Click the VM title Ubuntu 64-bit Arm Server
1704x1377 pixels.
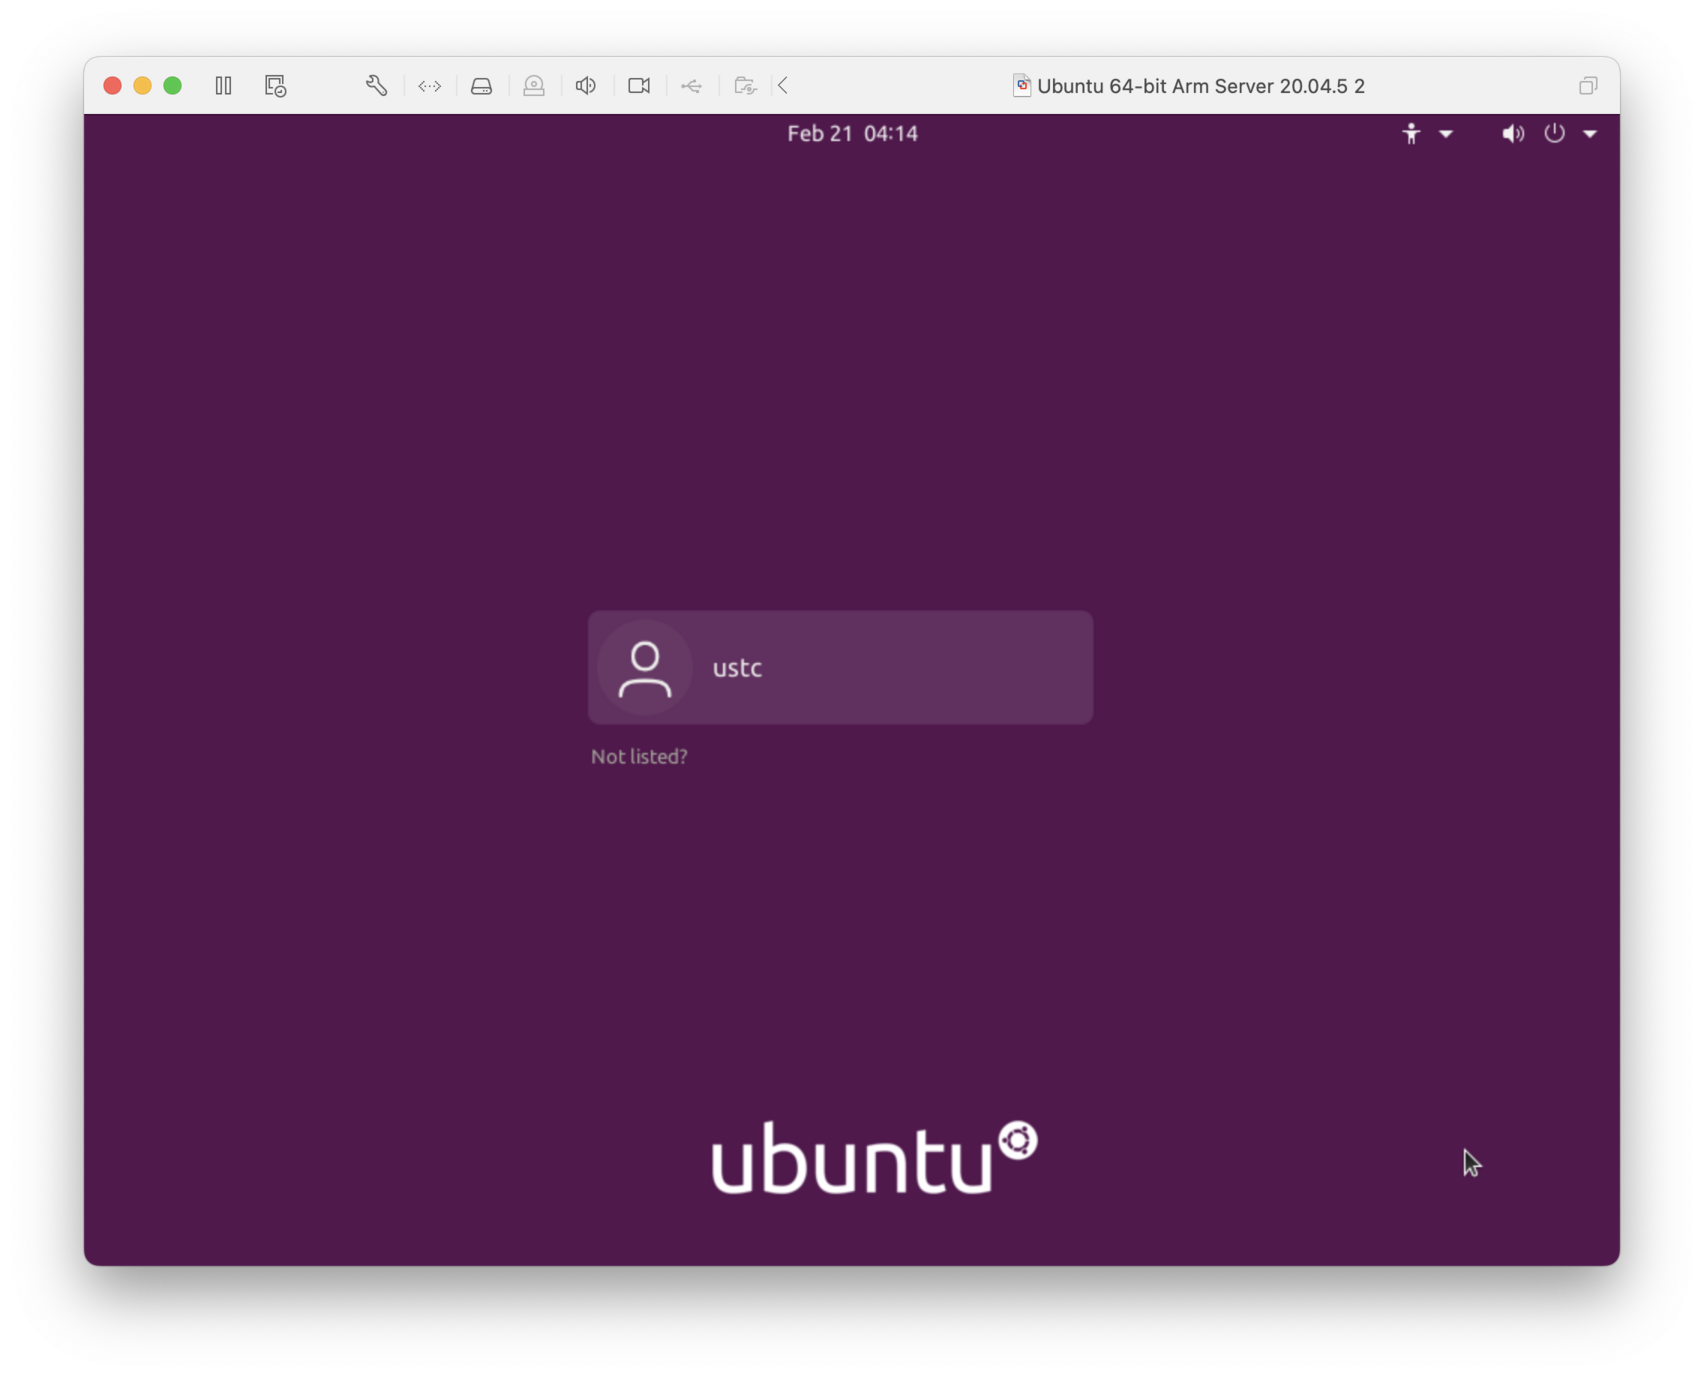coord(1200,86)
